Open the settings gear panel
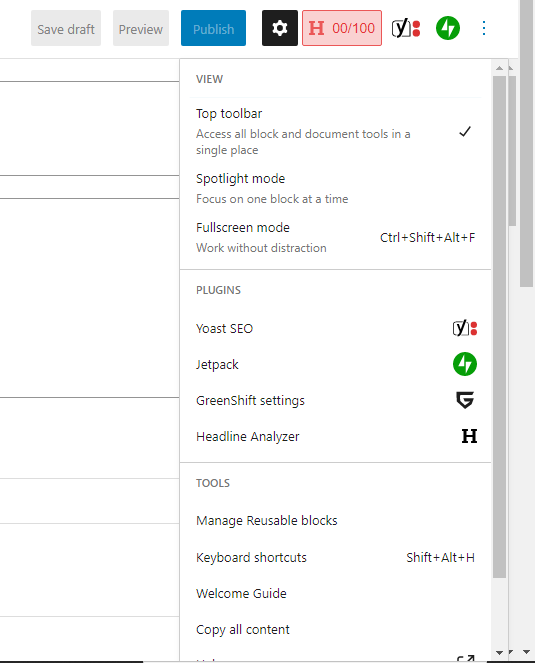Image resolution: width=535 pixels, height=663 pixels. 280,28
